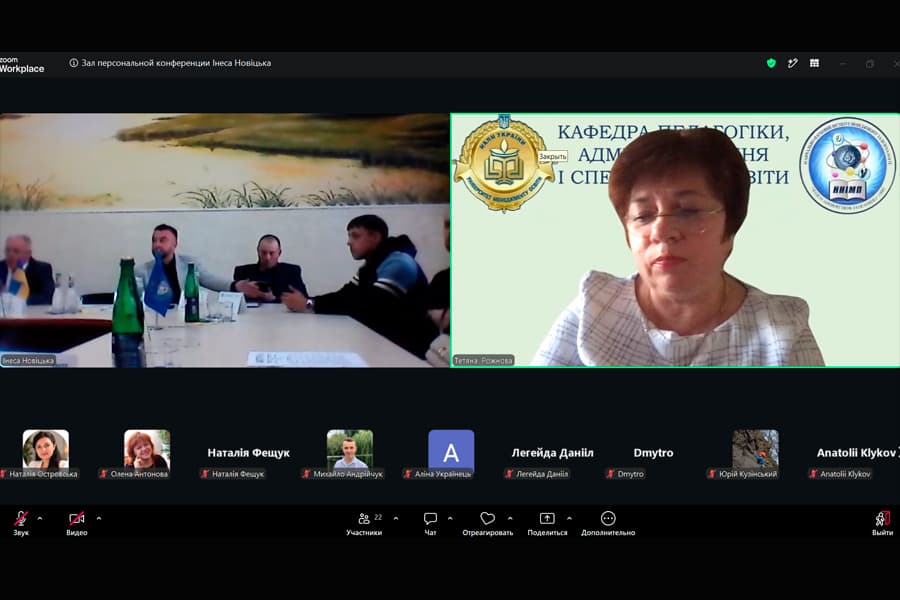Image resolution: width=900 pixels, height=600 pixels.
Task: Start screen sharing with Поделиться
Action: point(547,523)
